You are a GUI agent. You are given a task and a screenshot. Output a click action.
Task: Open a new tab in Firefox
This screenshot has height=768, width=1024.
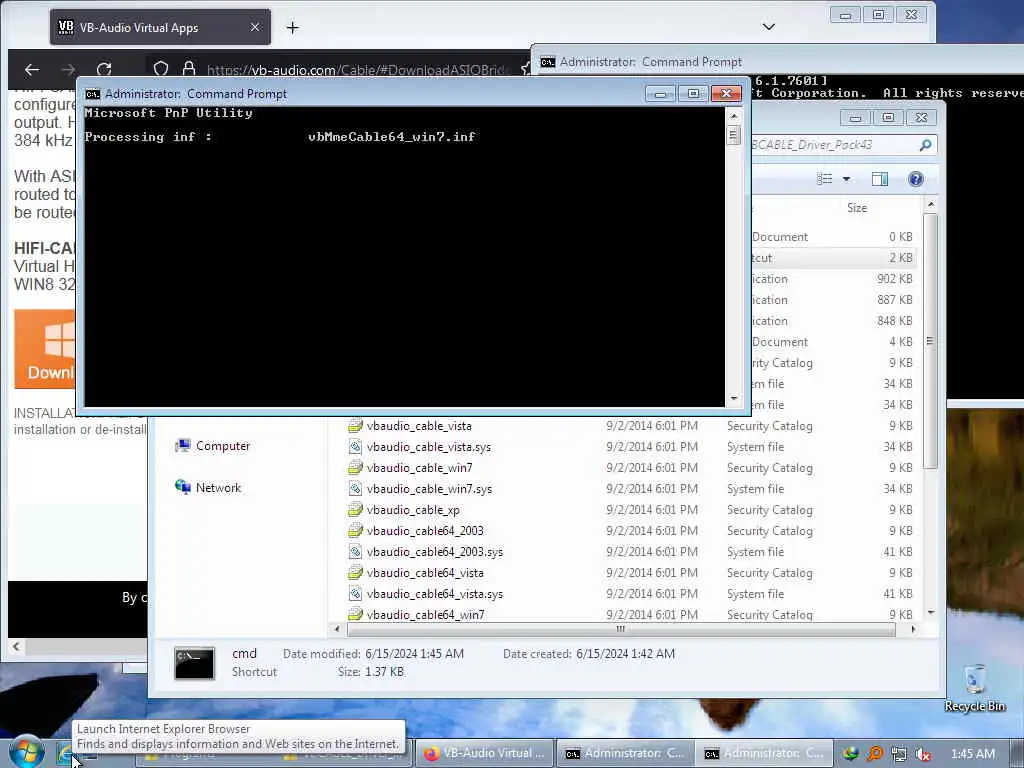293,27
